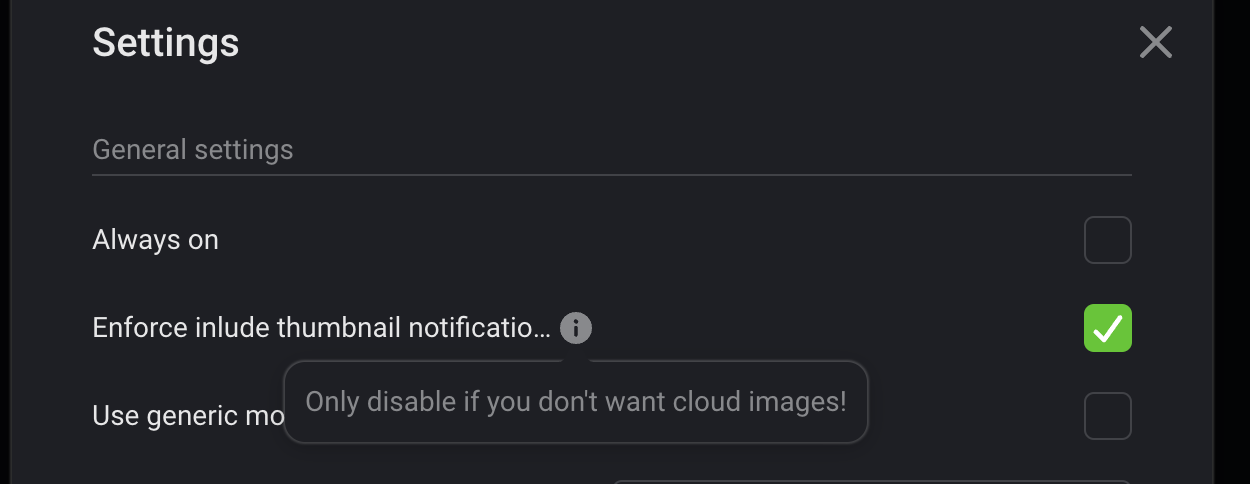Uncheck Enforce include thumbnail notifications checkbox
Viewport: 1250px width, 484px height.
click(x=1107, y=328)
